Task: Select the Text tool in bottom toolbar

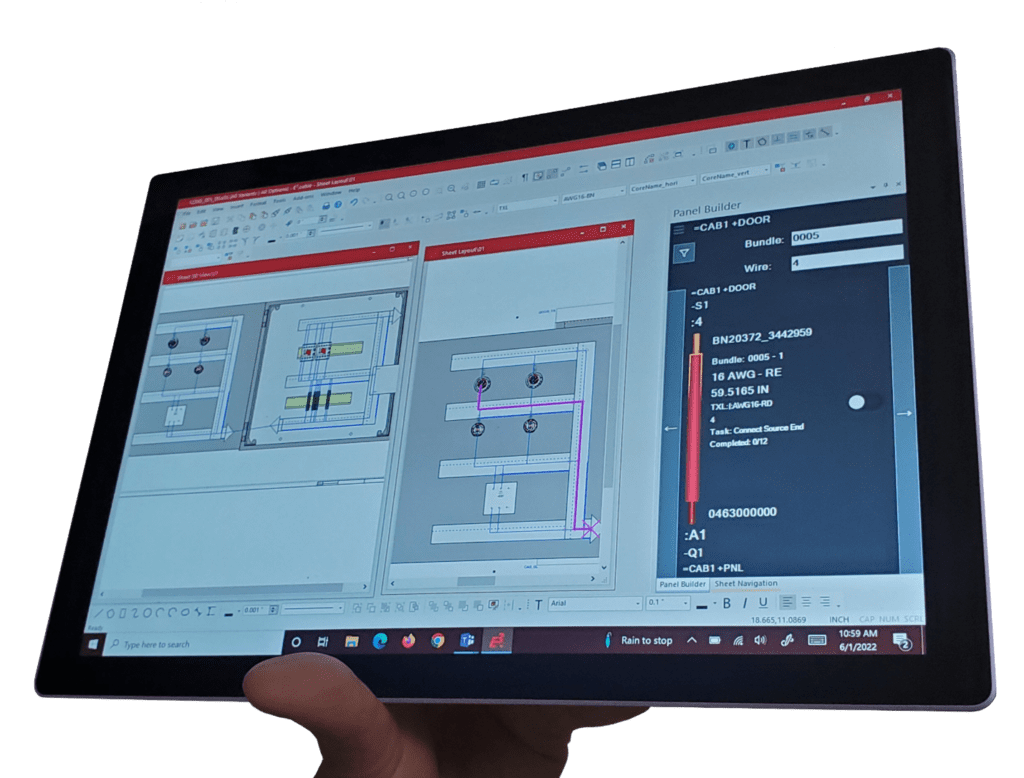Action: [538, 605]
